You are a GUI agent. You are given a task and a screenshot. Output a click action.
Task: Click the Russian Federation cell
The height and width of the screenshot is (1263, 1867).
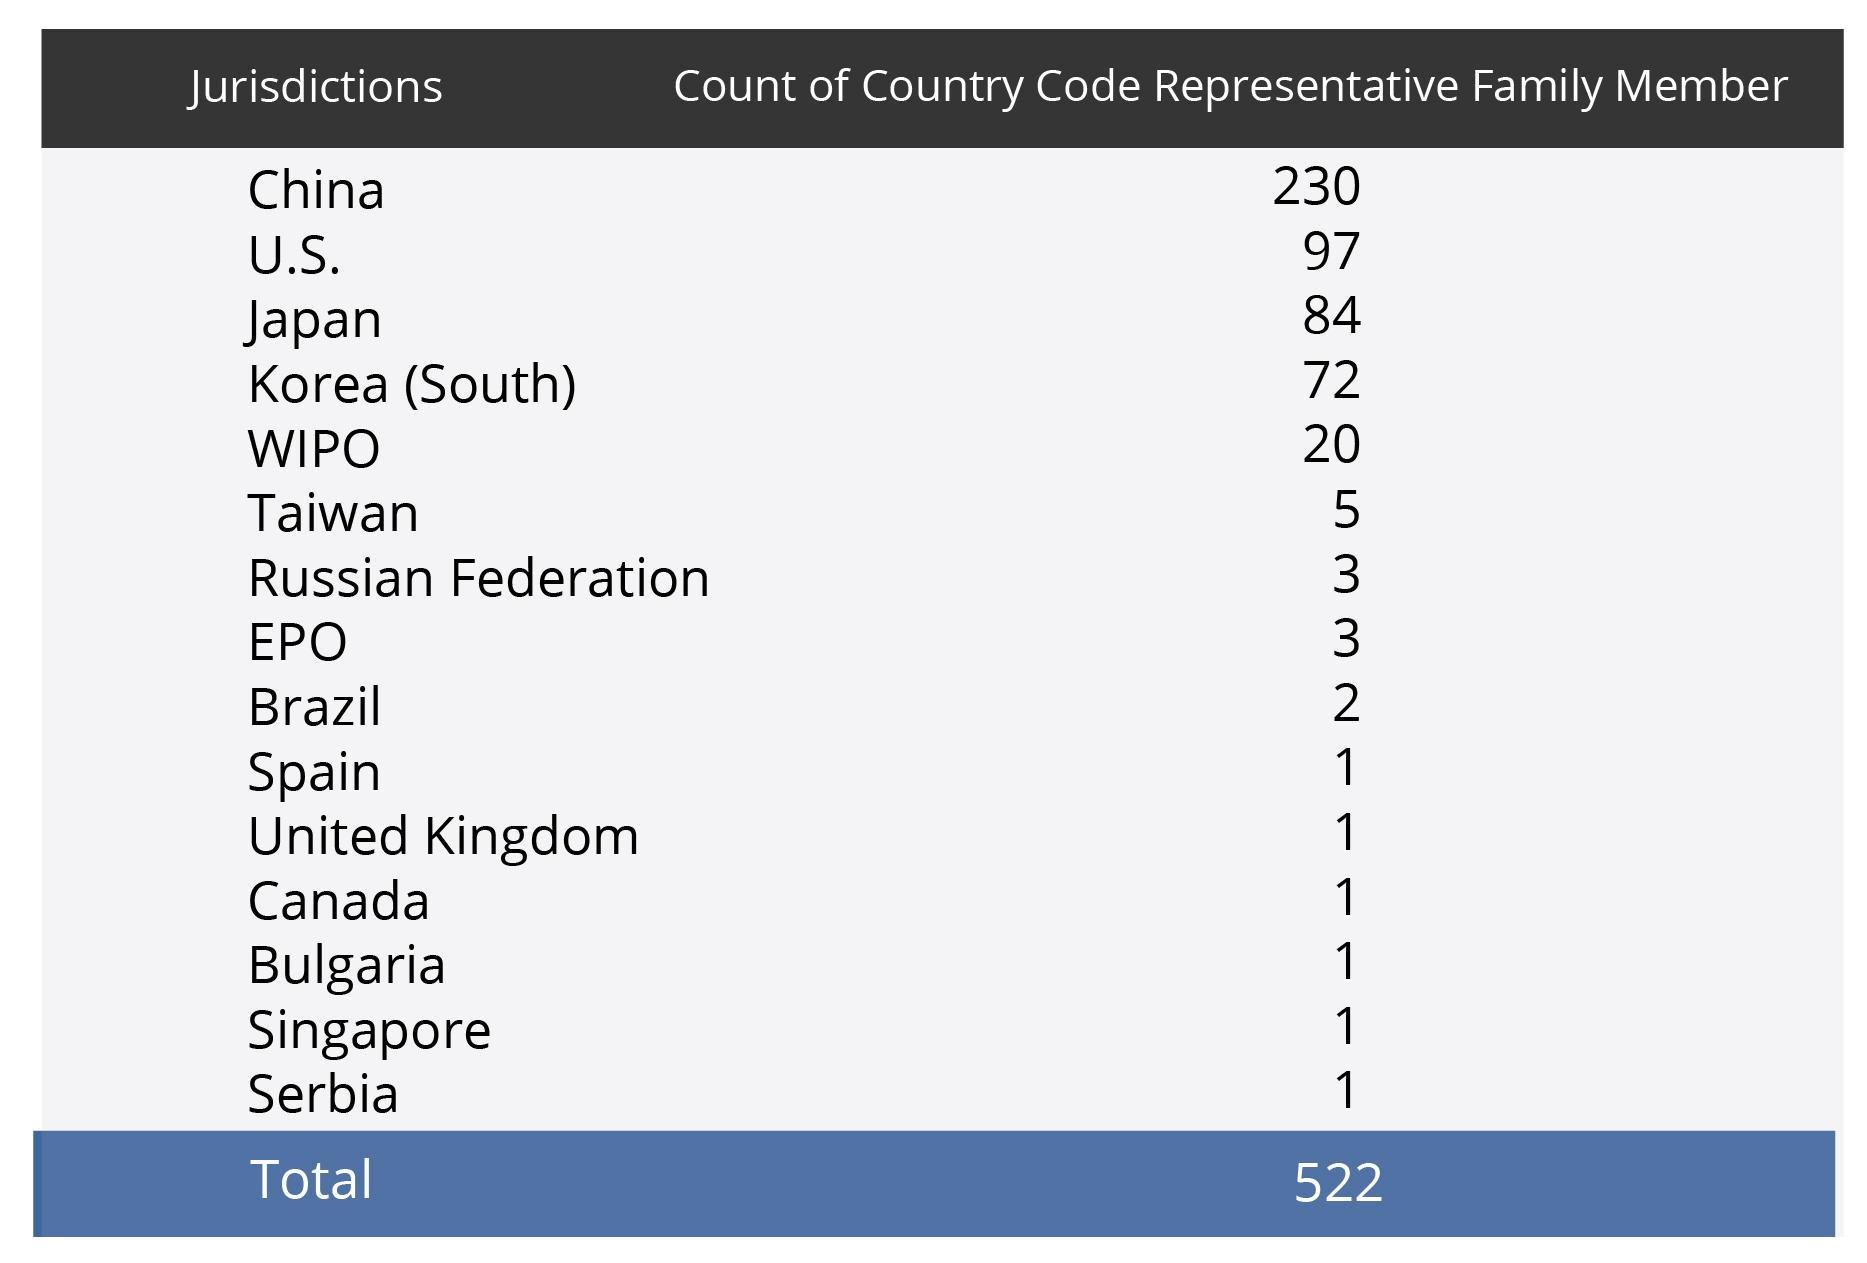point(478,578)
